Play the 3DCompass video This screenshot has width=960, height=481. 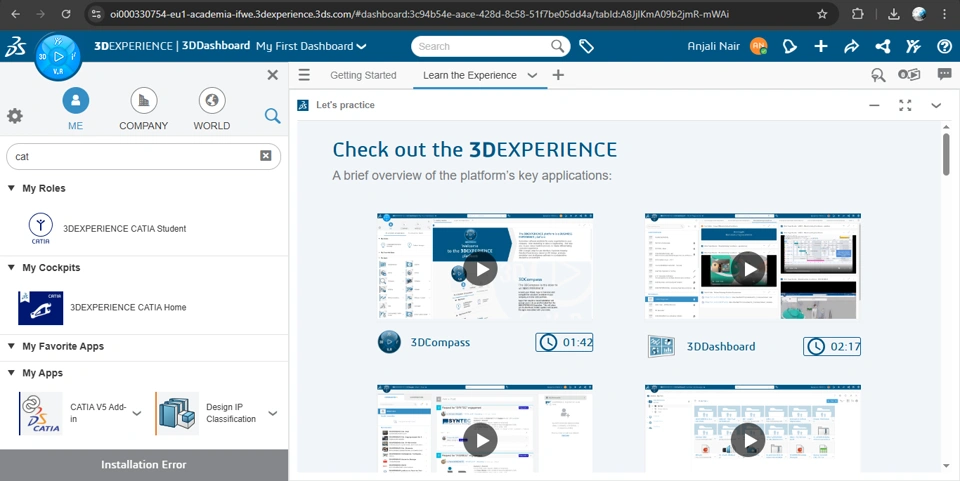click(x=481, y=269)
